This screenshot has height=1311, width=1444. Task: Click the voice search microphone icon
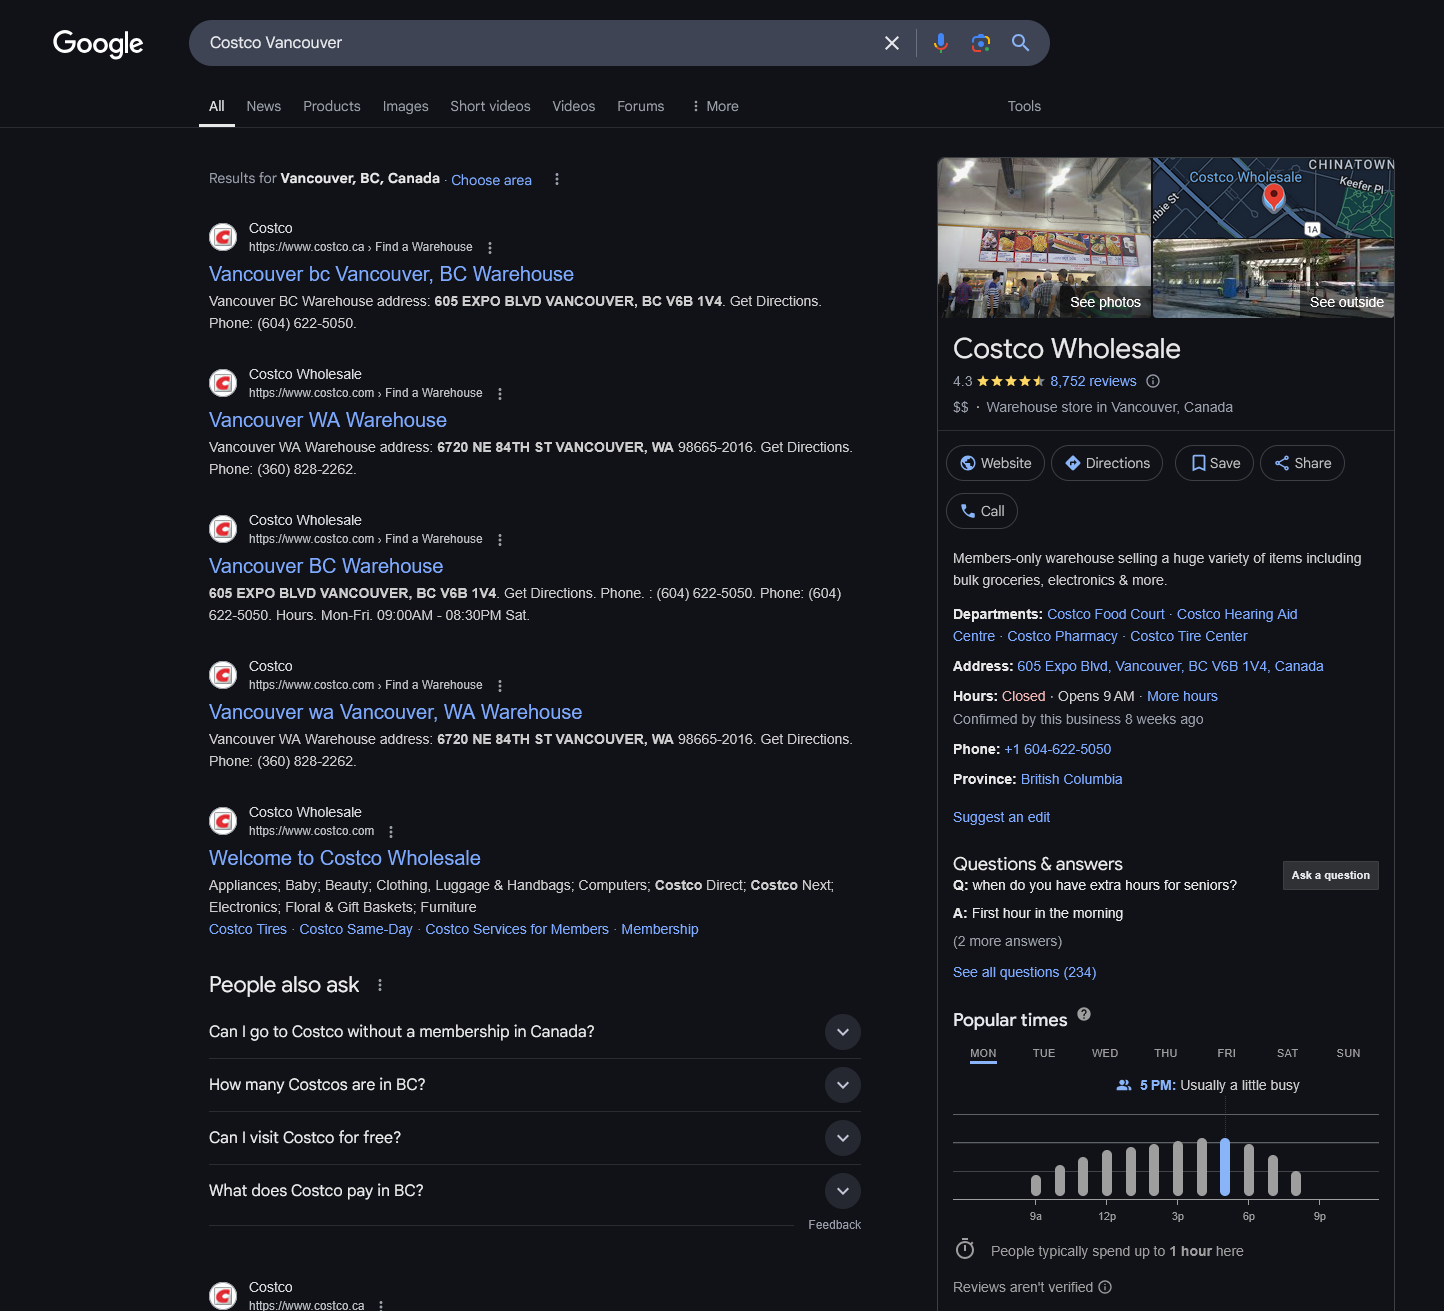click(940, 43)
